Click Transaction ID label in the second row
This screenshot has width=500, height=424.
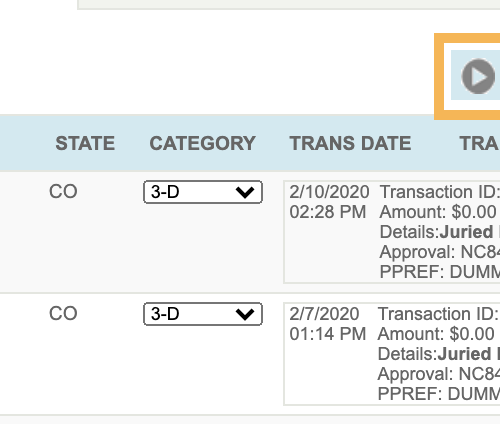(x=439, y=314)
